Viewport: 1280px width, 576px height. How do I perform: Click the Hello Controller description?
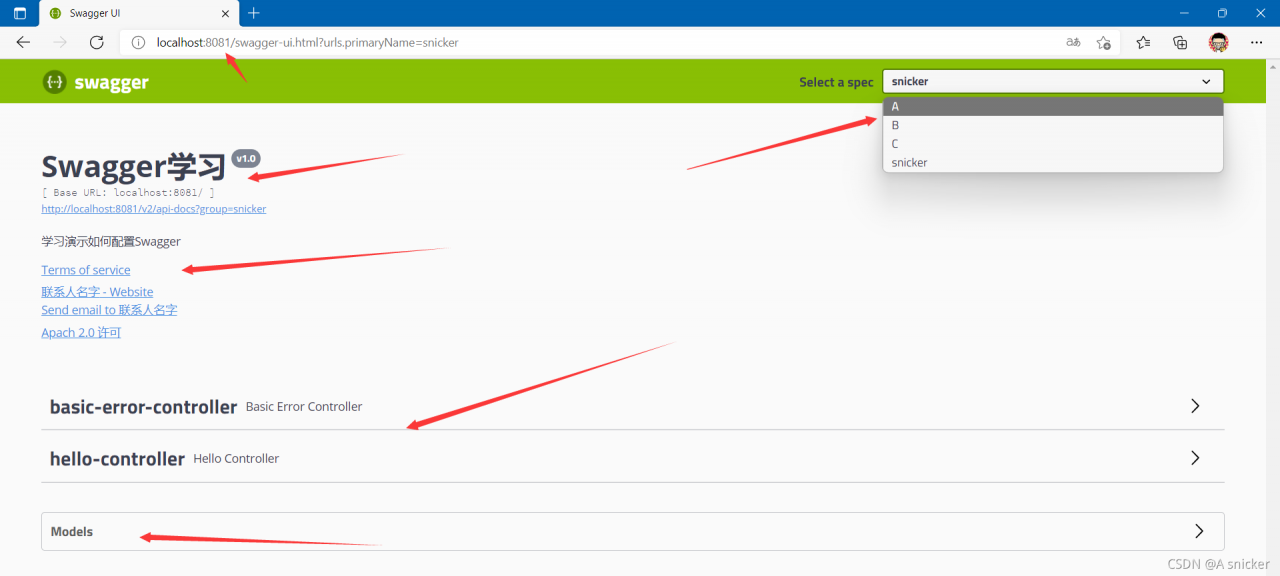(x=236, y=459)
